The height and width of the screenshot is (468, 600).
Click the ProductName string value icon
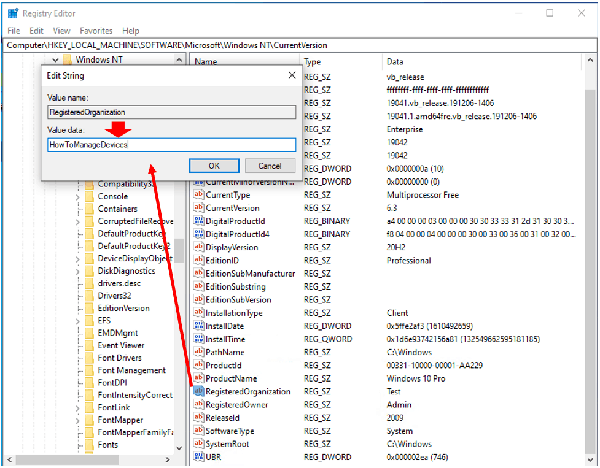tap(198, 379)
